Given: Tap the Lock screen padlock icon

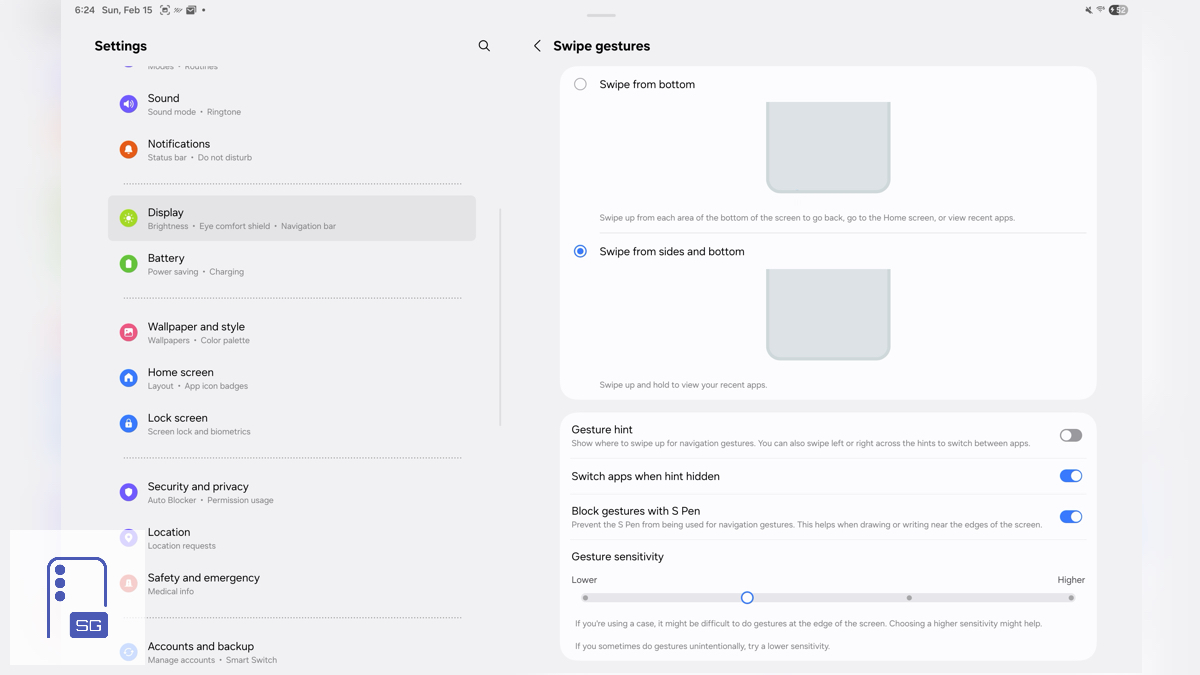Looking at the screenshot, I should coord(128,424).
